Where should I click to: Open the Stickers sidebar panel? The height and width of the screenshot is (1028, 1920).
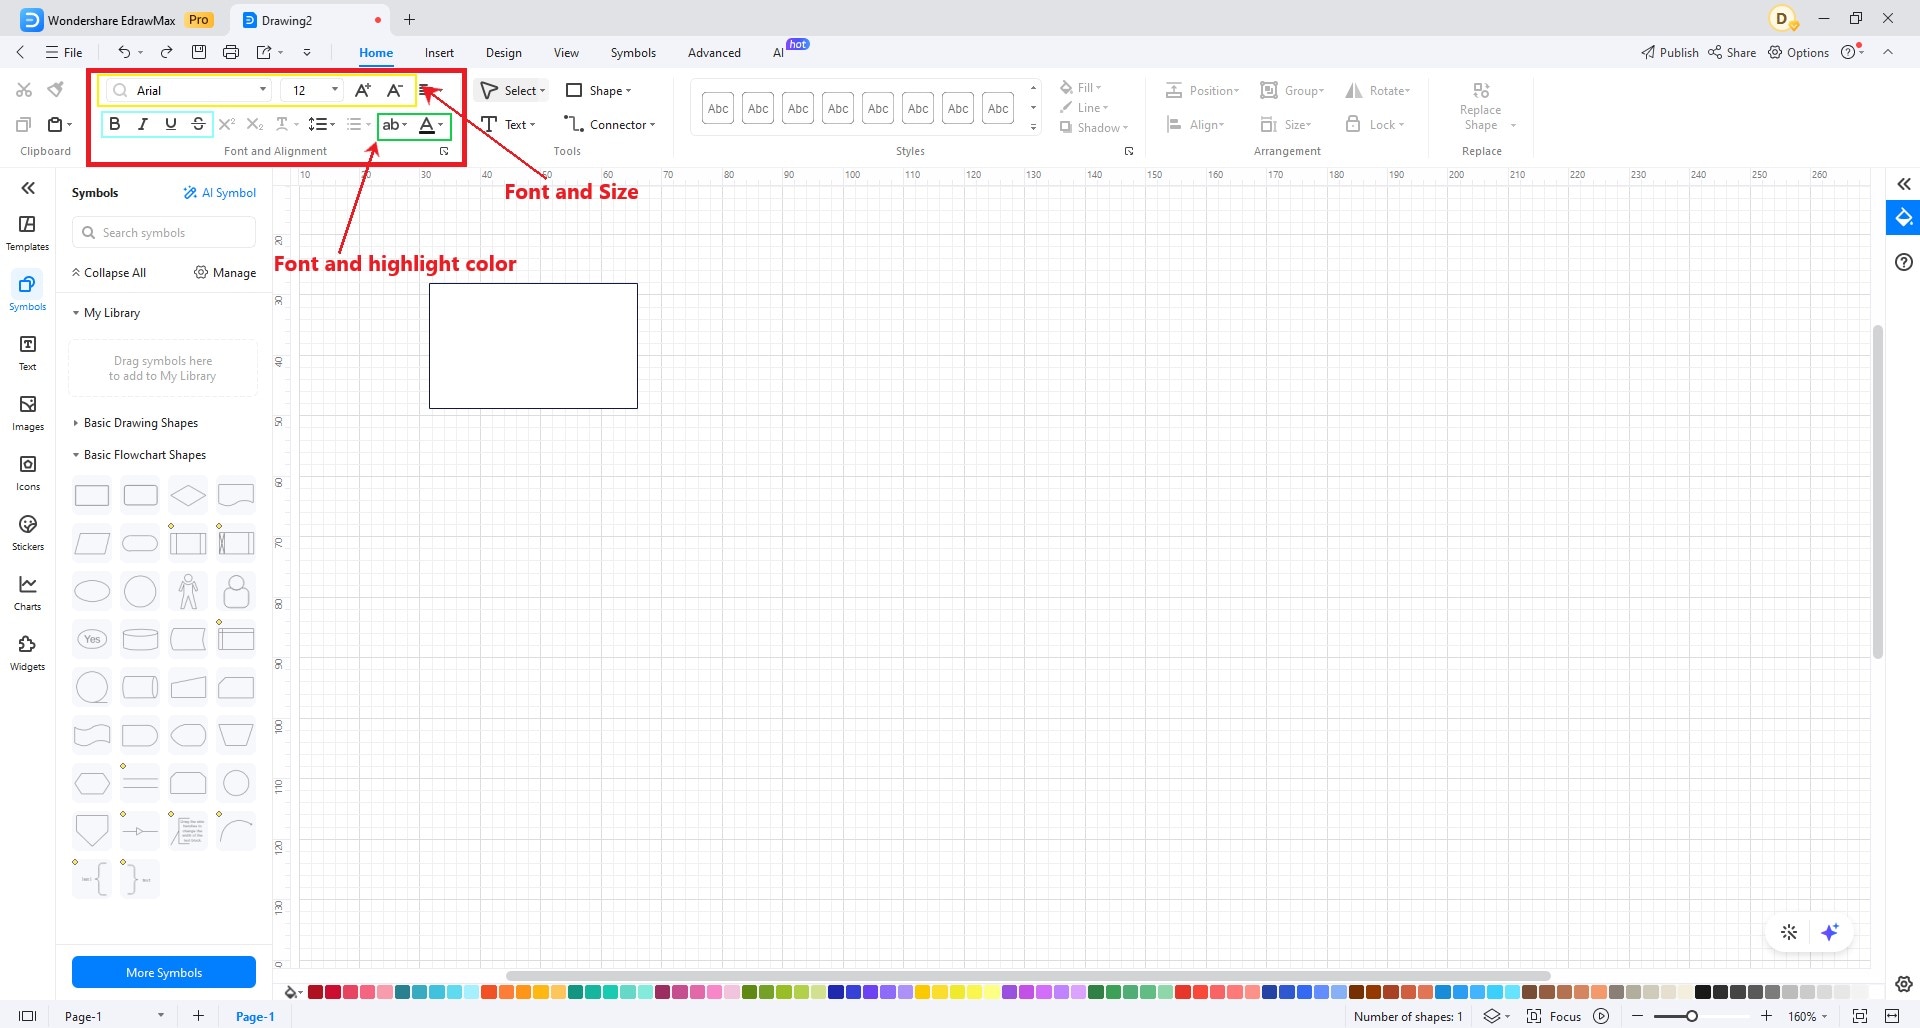tap(27, 532)
